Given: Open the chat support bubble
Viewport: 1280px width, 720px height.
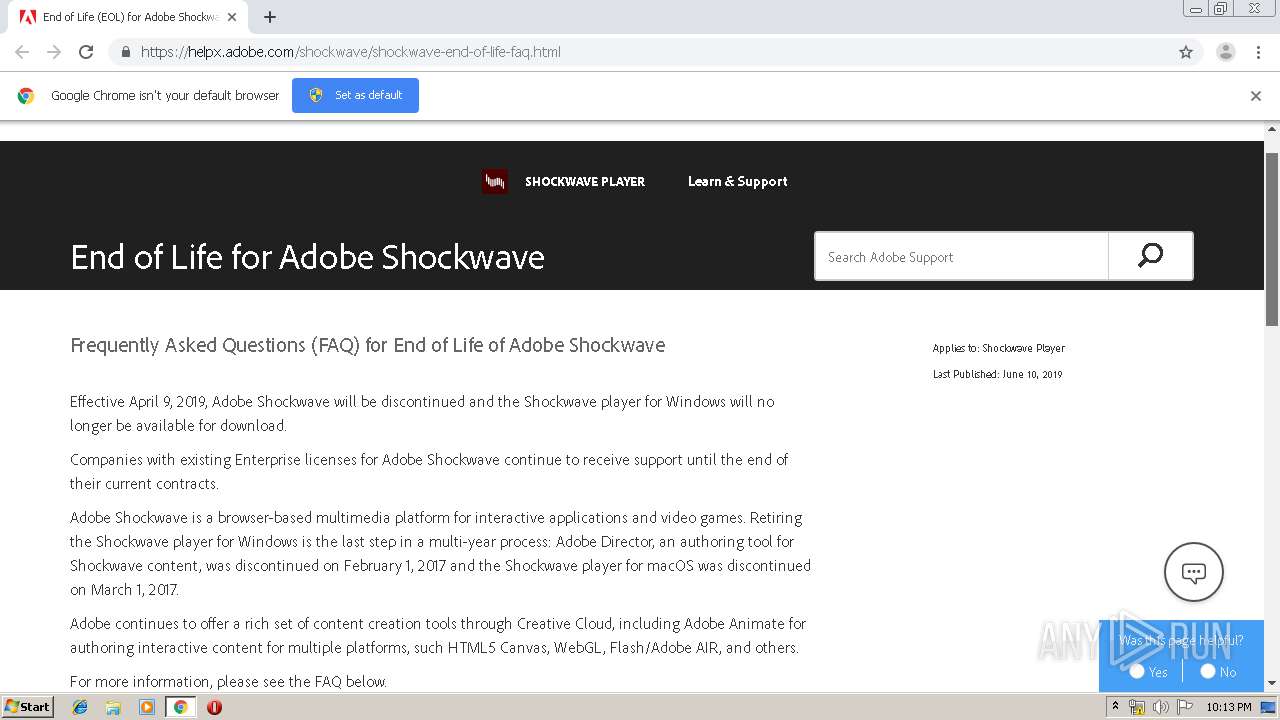Looking at the screenshot, I should point(1194,572).
